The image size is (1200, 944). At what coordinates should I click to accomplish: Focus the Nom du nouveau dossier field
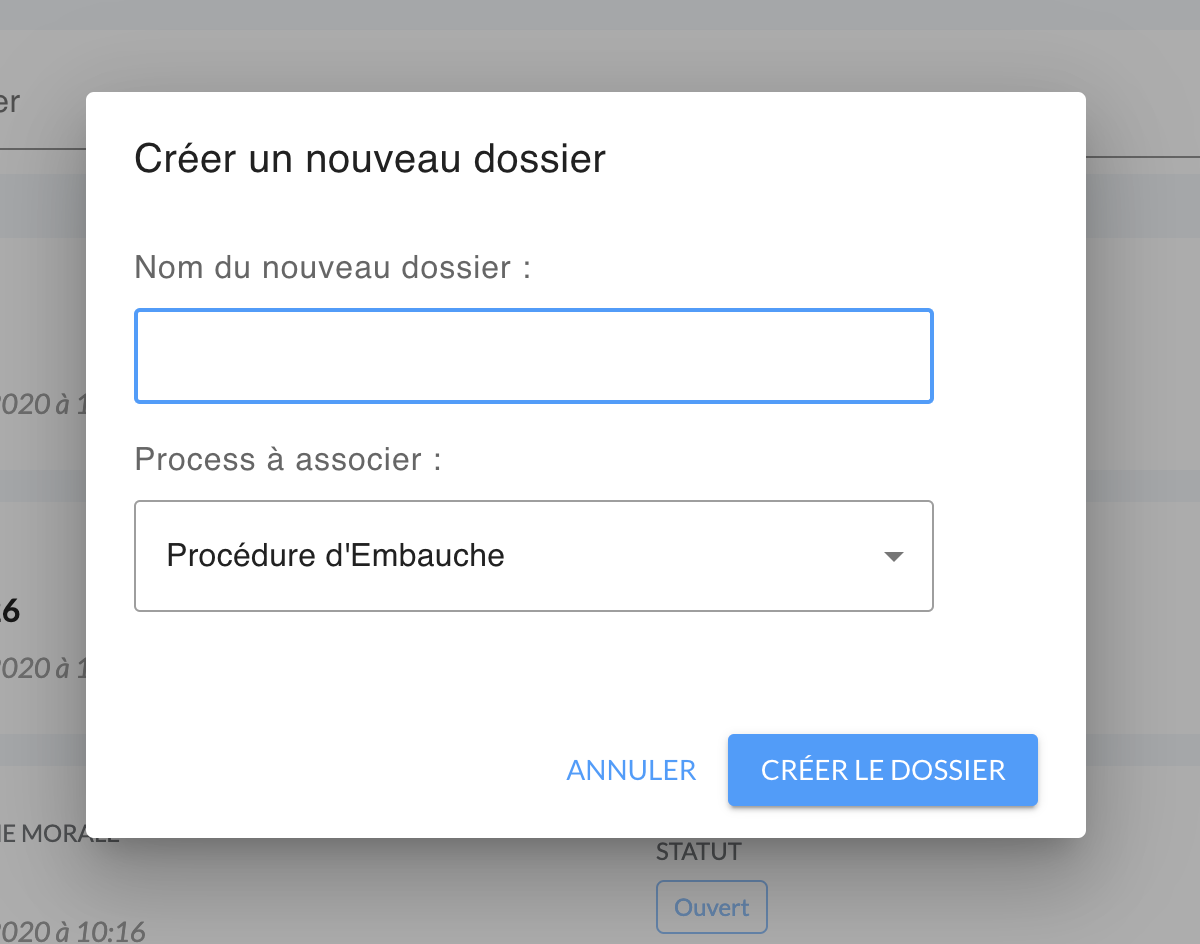click(534, 356)
